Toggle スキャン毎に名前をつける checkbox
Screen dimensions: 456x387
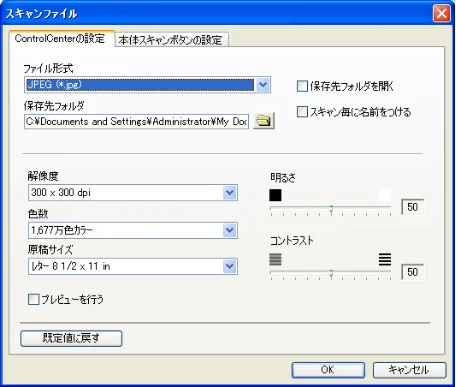(x=302, y=112)
